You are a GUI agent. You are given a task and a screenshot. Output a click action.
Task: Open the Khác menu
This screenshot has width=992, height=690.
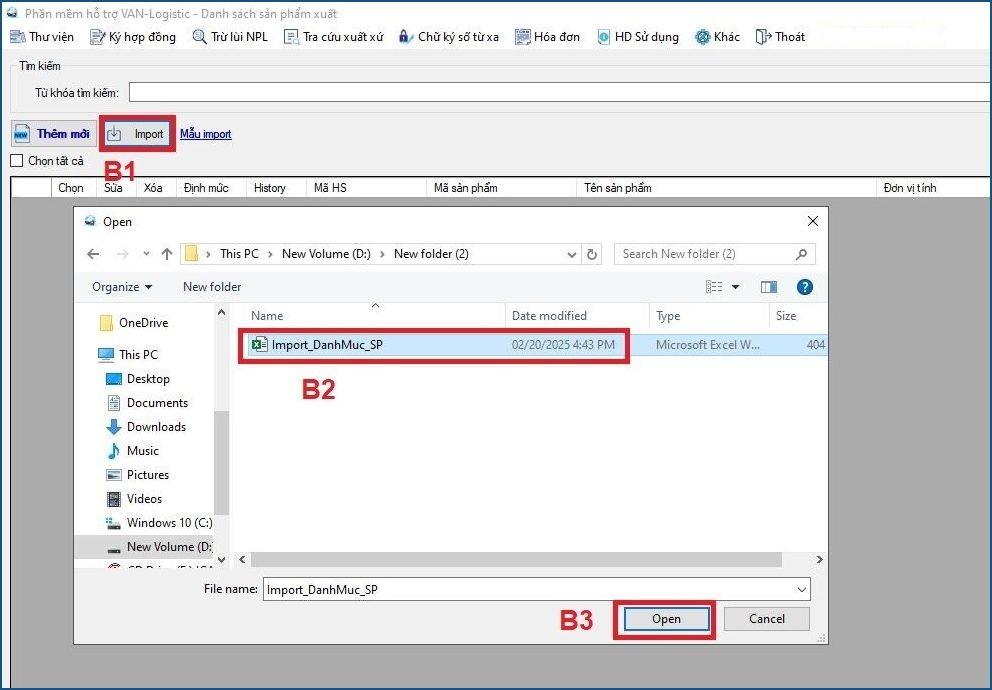tap(717, 37)
